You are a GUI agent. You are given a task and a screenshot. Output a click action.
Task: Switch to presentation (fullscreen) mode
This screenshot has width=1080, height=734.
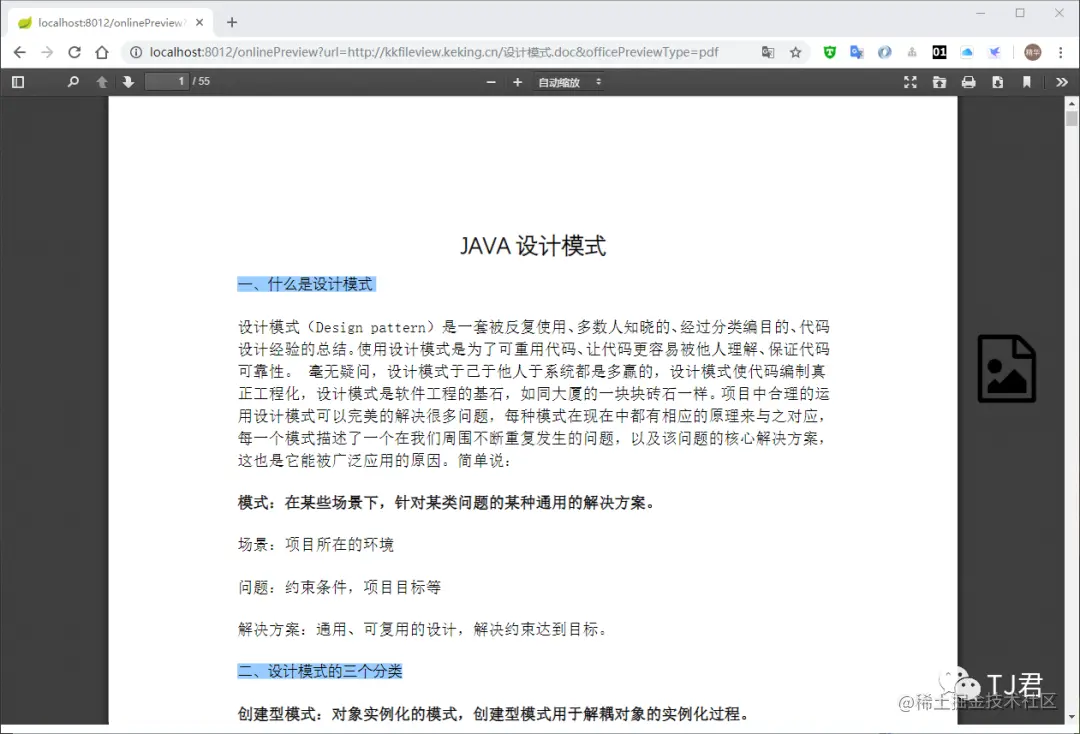click(910, 81)
